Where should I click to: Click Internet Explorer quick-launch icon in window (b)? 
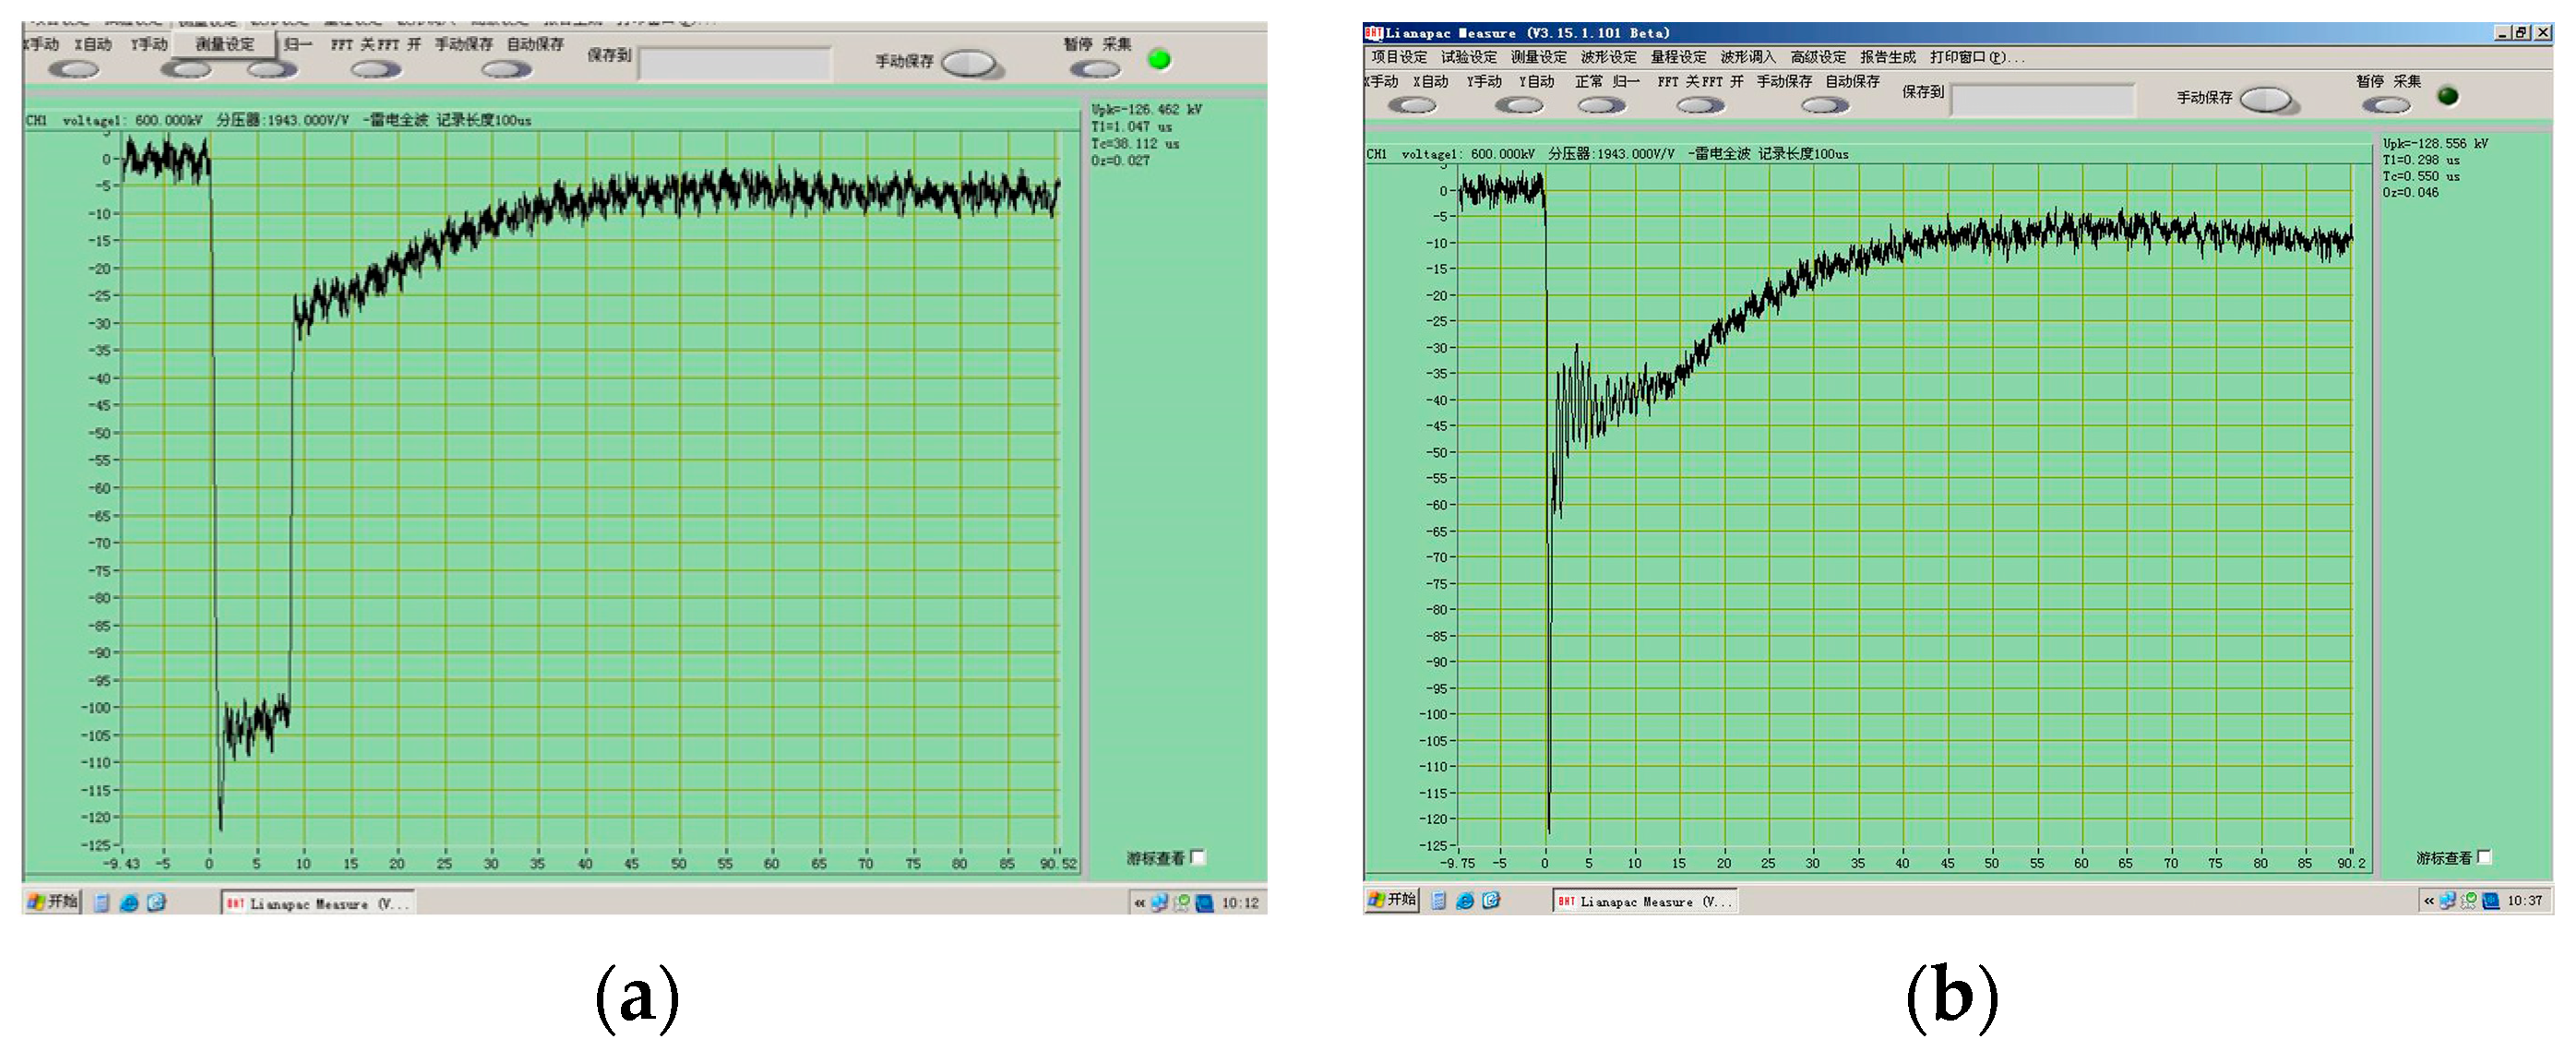coord(1464,901)
